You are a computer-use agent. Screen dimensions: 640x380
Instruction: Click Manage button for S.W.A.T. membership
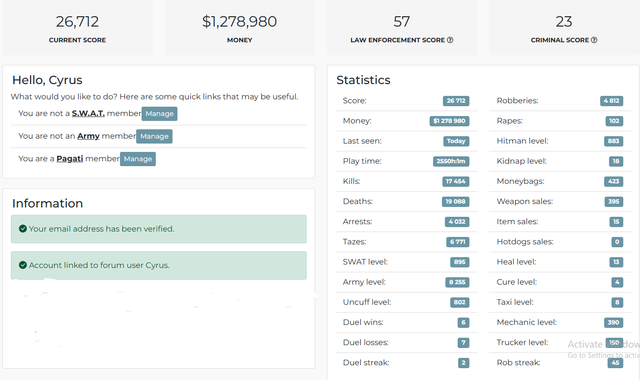(x=160, y=114)
